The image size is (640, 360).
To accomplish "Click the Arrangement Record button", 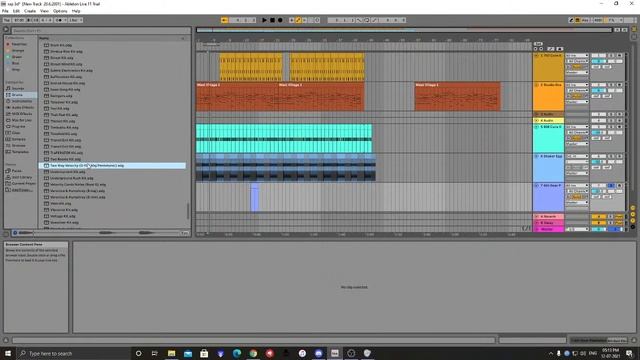I will [x=280, y=20].
